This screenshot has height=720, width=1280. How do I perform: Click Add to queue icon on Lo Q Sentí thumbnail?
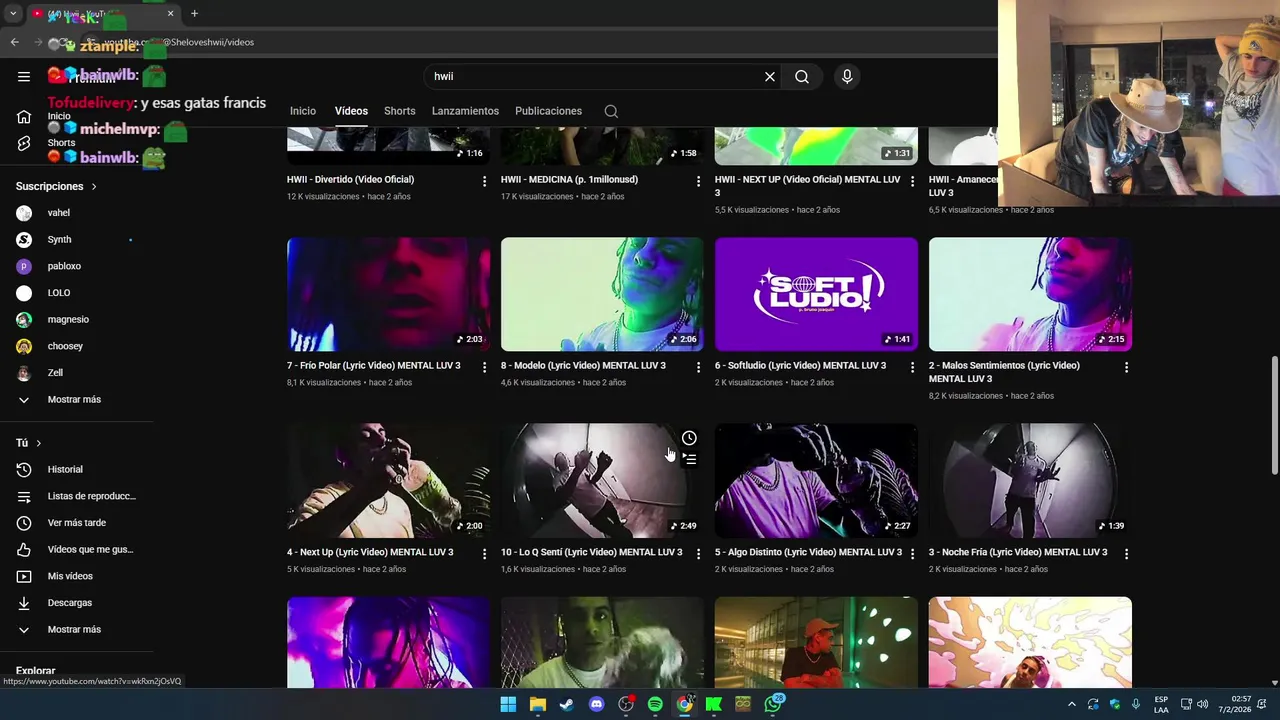(x=689, y=459)
